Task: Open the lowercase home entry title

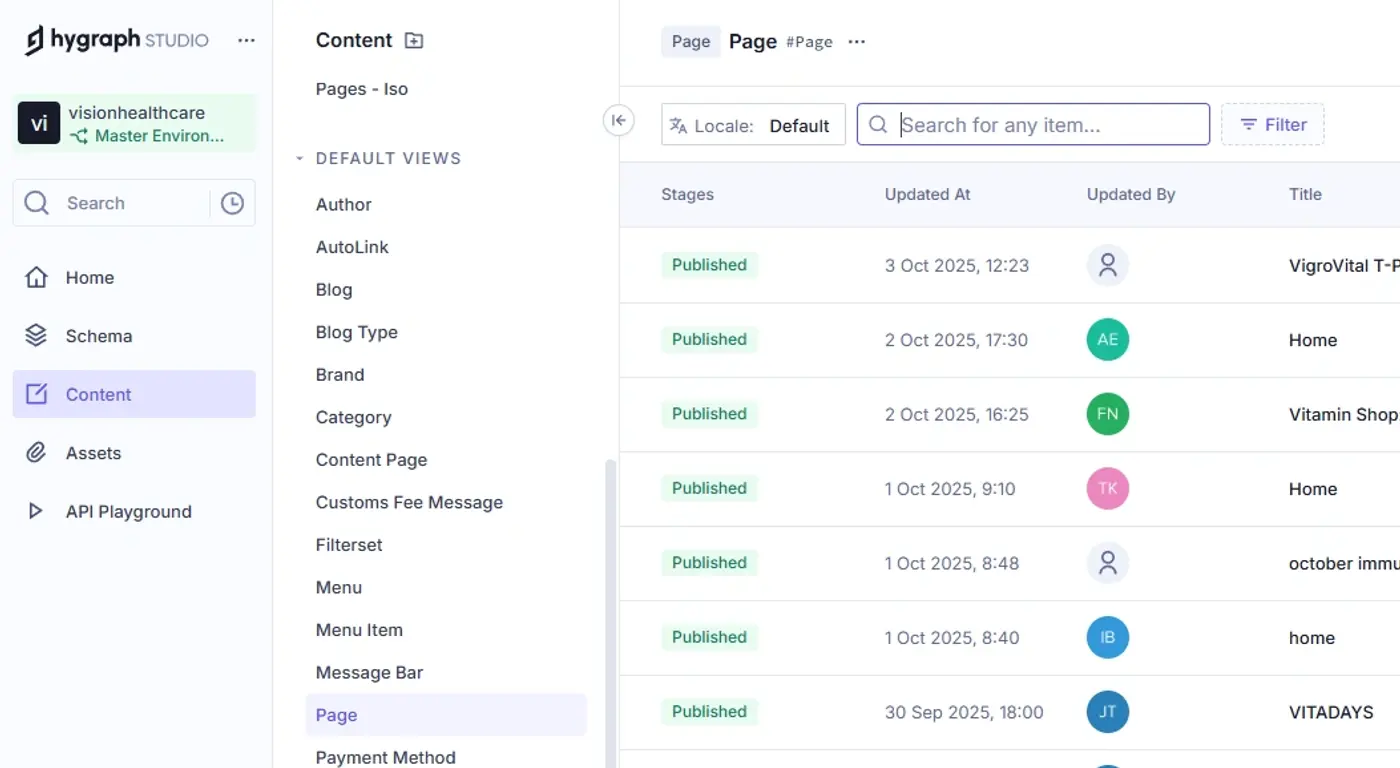Action: pos(1312,638)
